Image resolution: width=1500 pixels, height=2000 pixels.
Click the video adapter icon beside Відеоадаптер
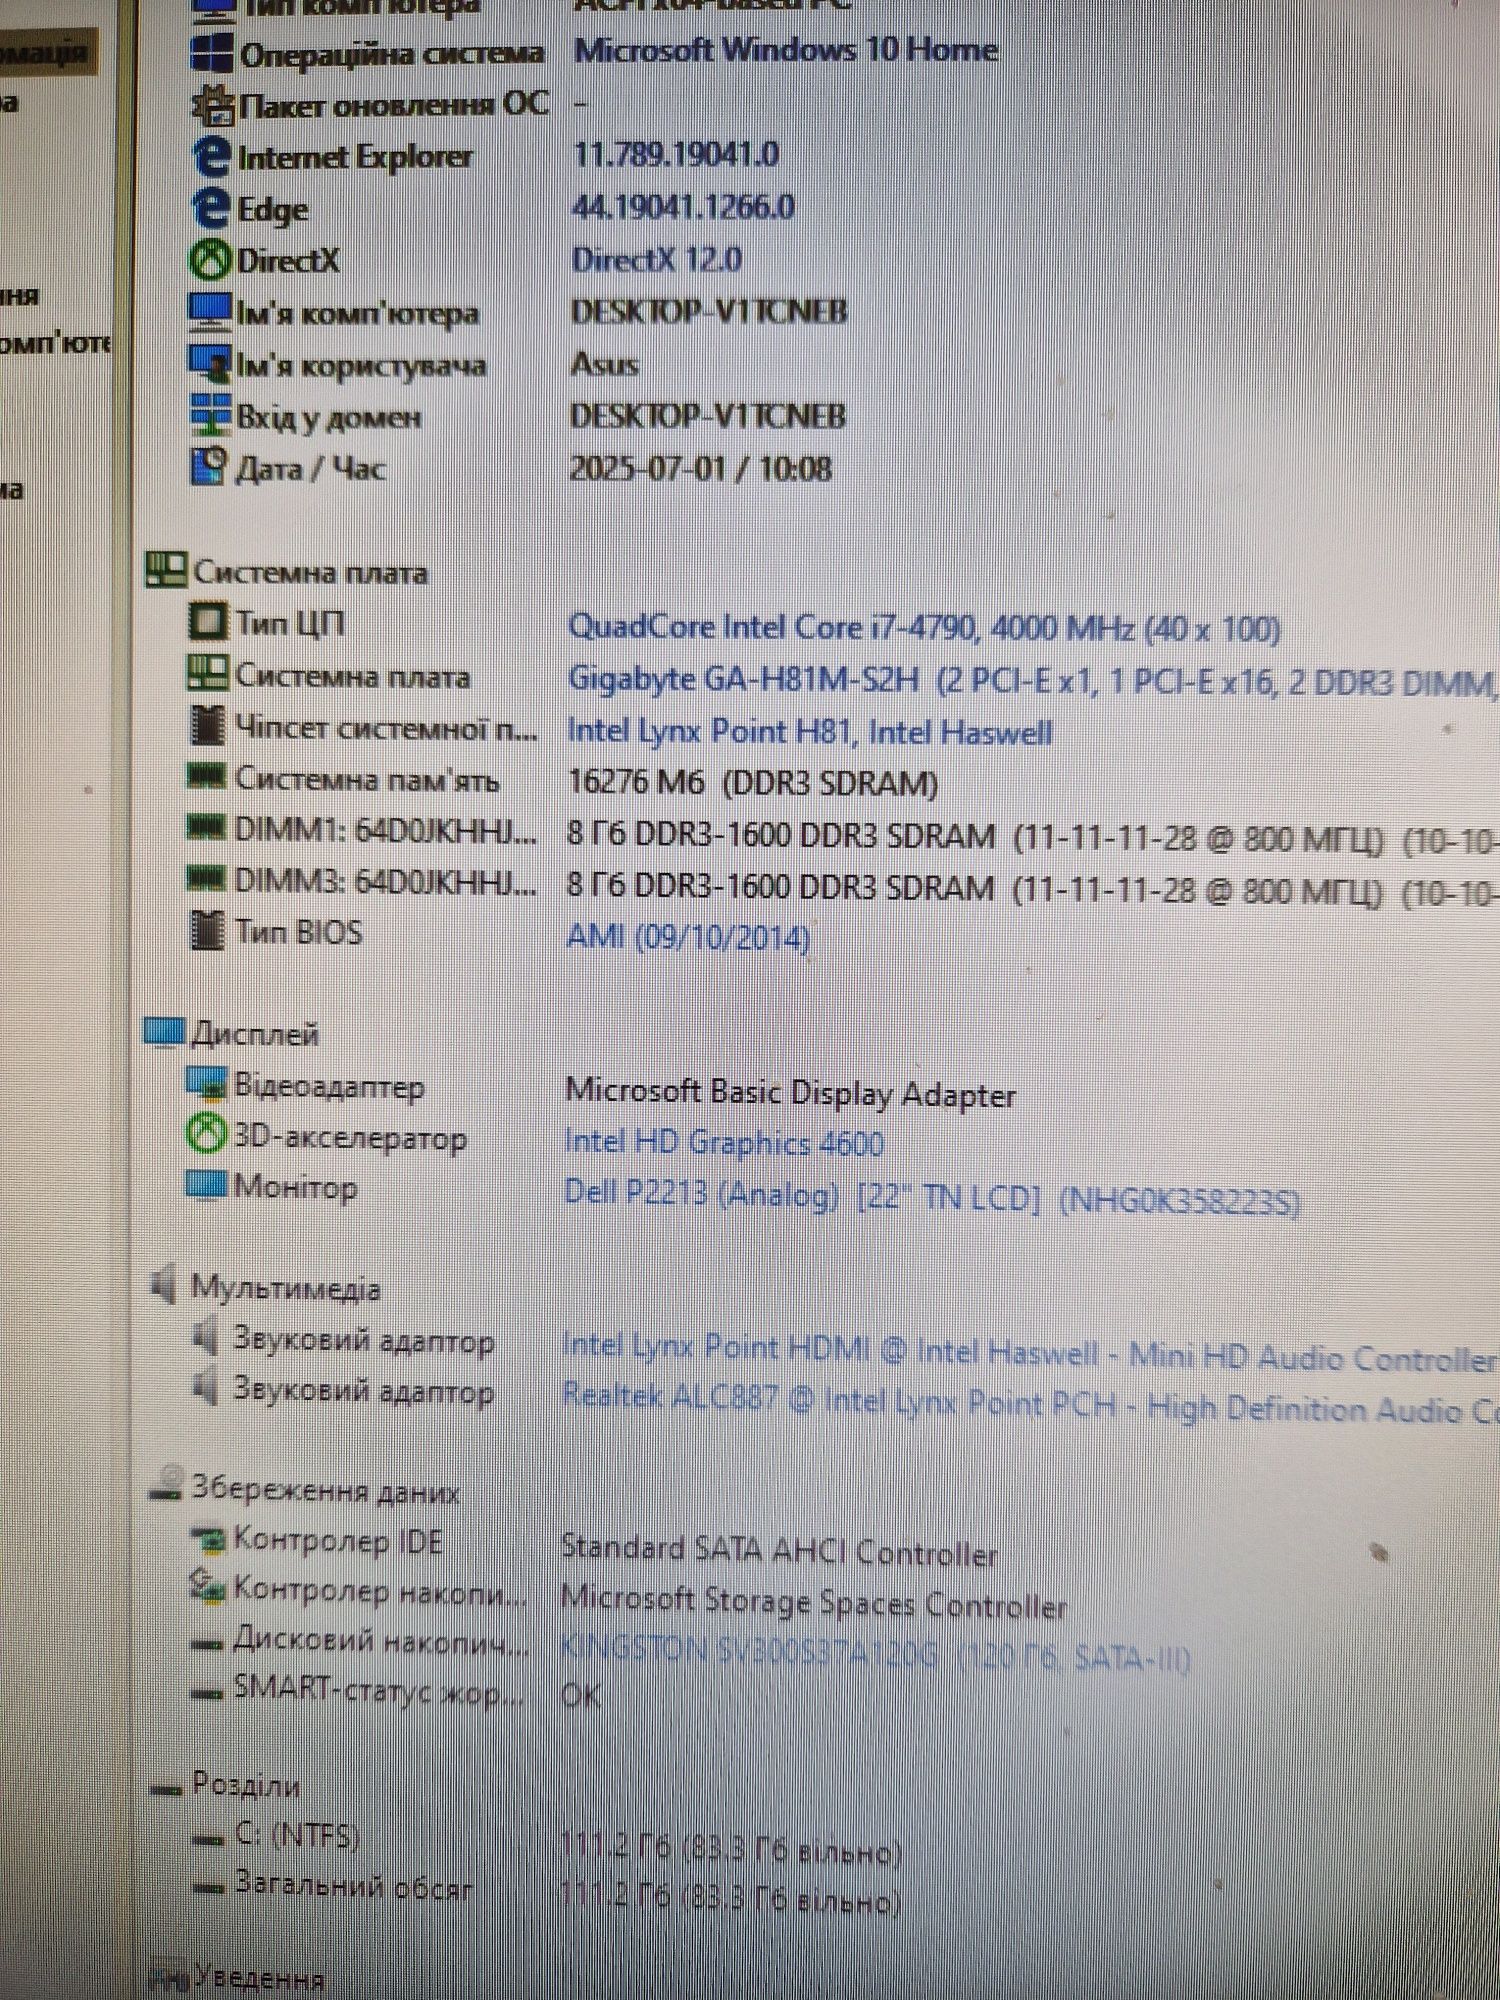coord(206,1083)
